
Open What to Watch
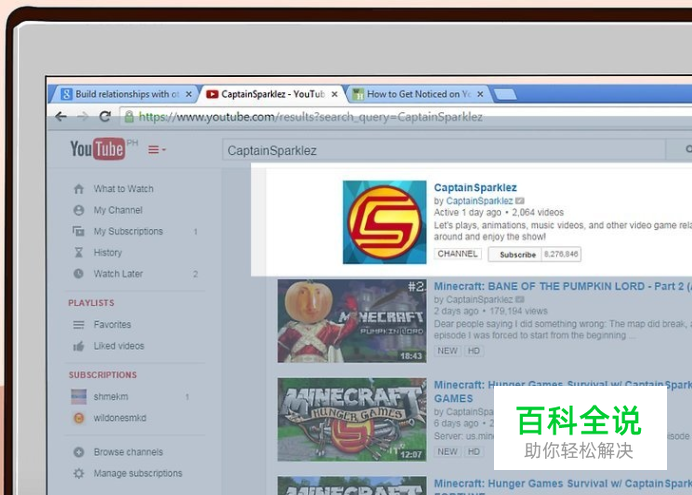124,189
